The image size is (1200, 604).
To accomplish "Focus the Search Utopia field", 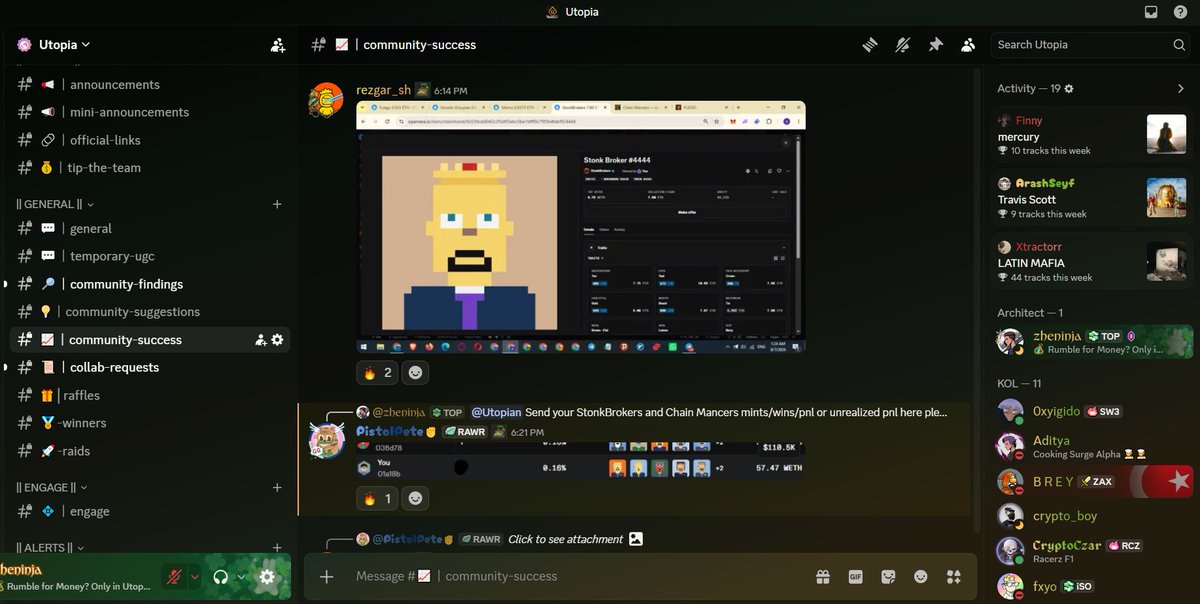I will (x=1091, y=45).
